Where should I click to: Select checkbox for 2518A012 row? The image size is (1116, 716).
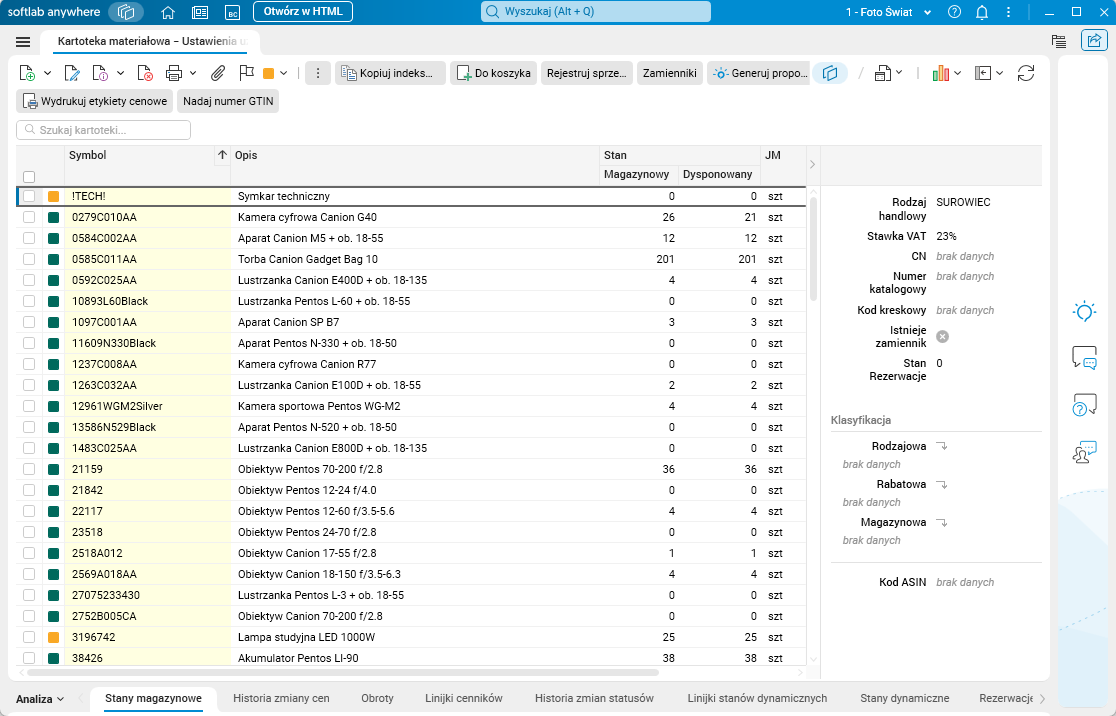pyautogui.click(x=29, y=553)
